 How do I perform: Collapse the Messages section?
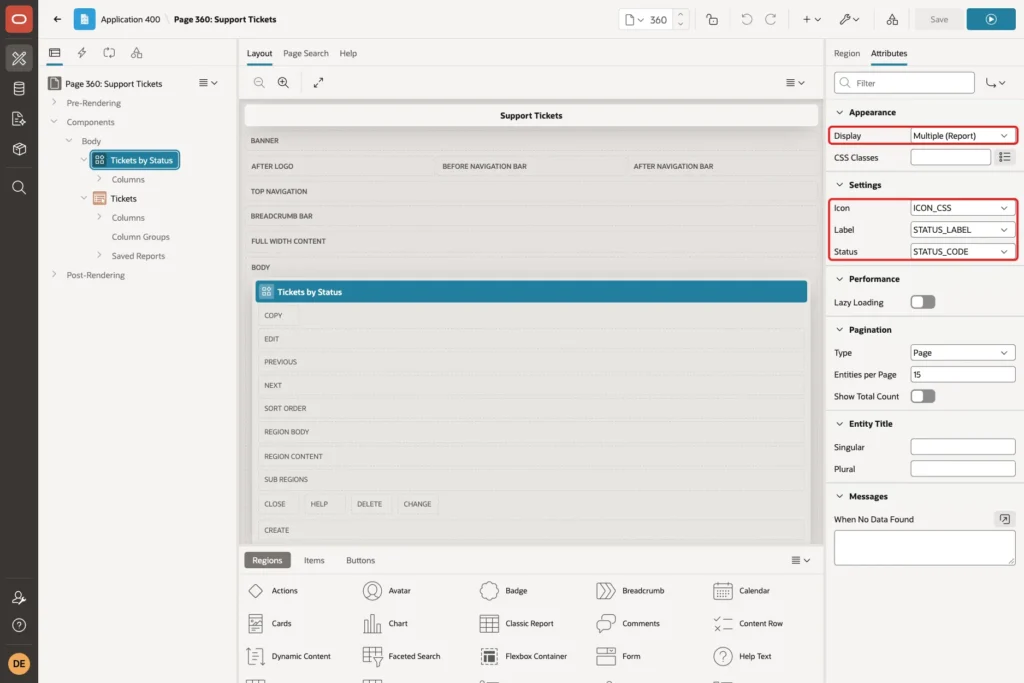[840, 496]
